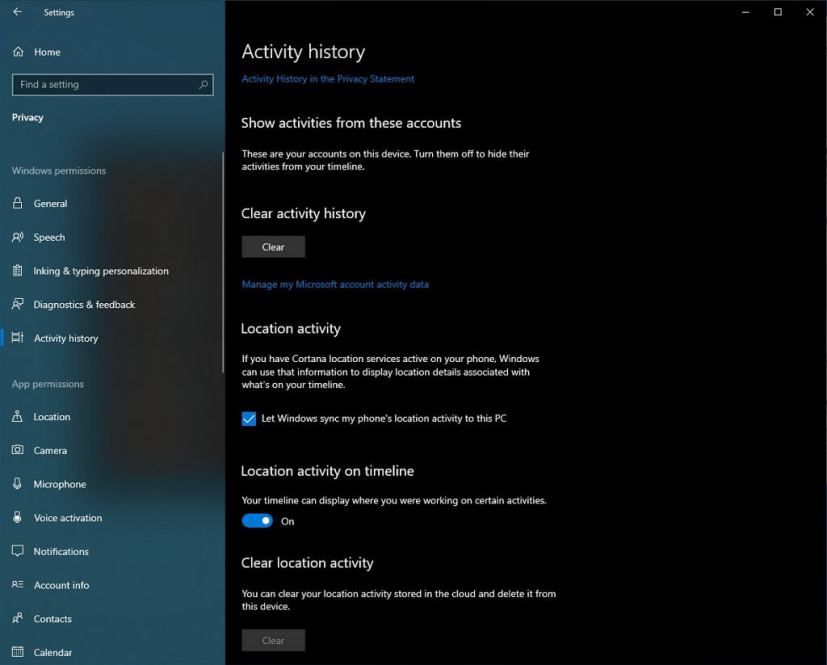This screenshot has height=665, width=827.
Task: Click the Clear location activity heading
Action: click(307, 563)
